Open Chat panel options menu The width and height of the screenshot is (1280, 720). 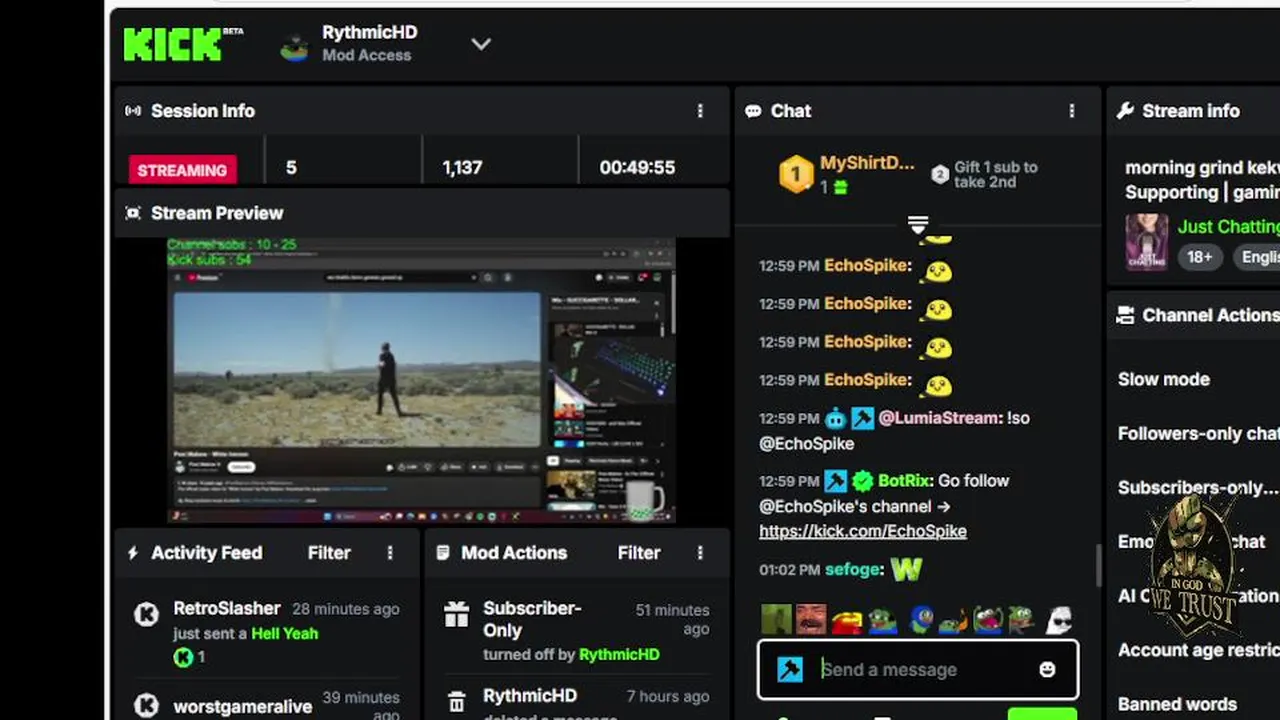[1072, 111]
